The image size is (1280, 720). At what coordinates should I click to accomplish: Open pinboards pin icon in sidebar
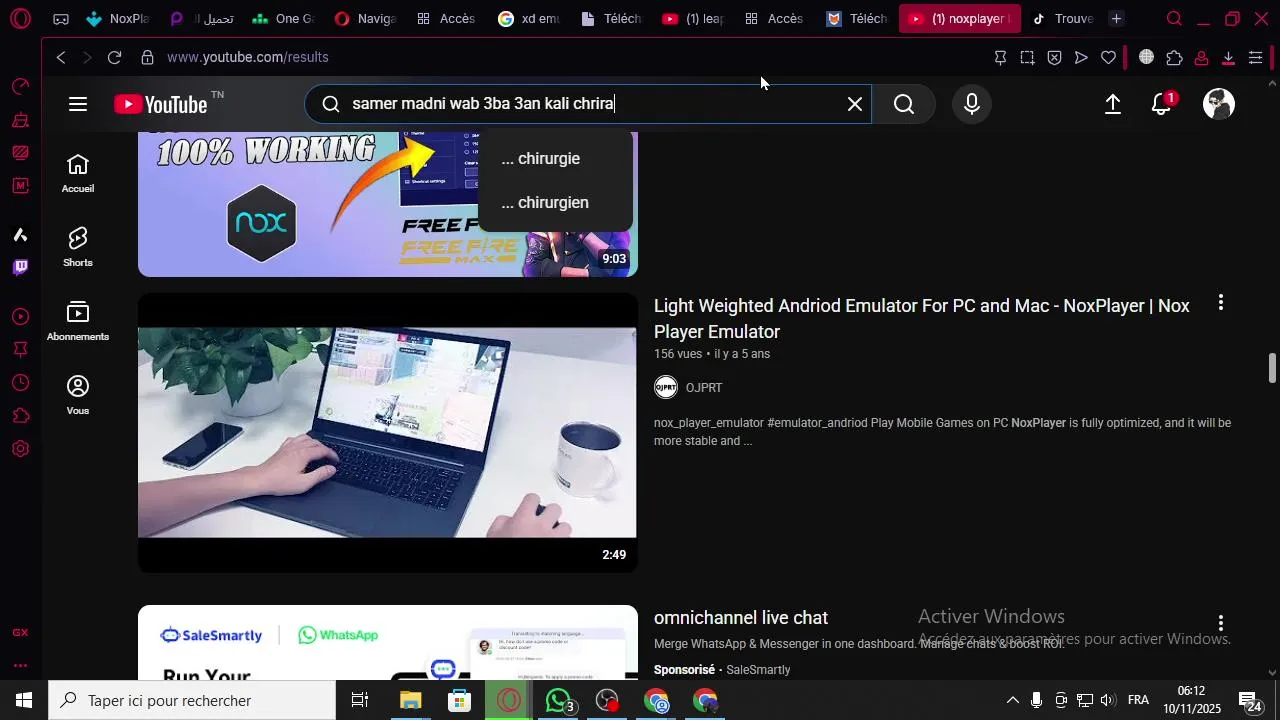(x=20, y=350)
